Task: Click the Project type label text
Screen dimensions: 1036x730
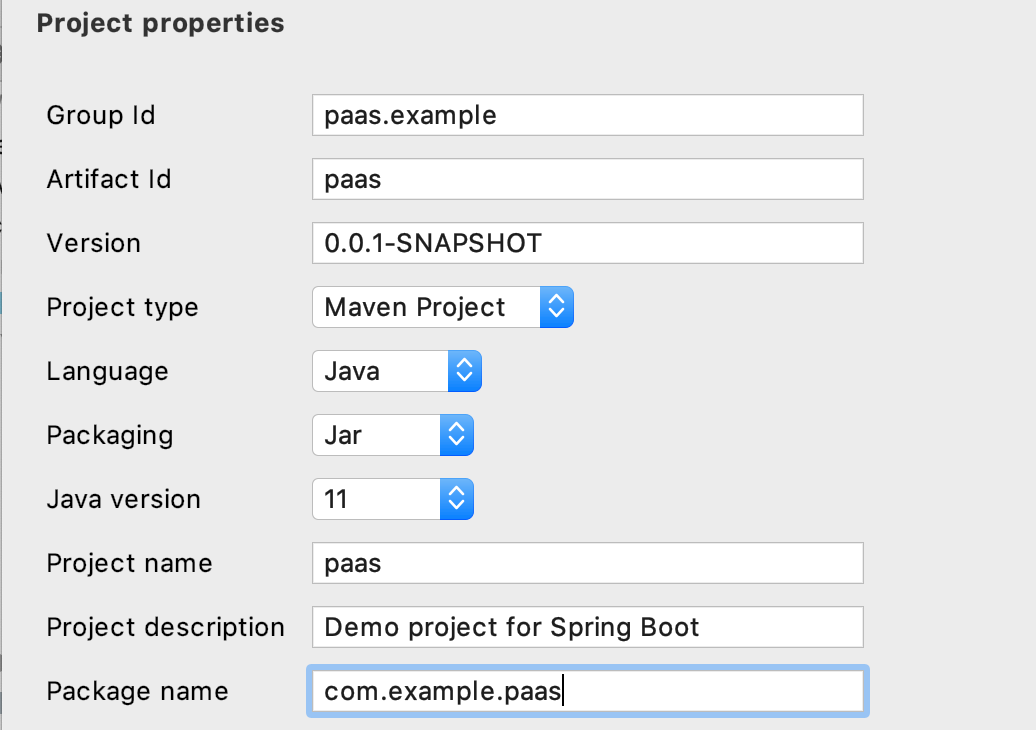Action: [122, 307]
